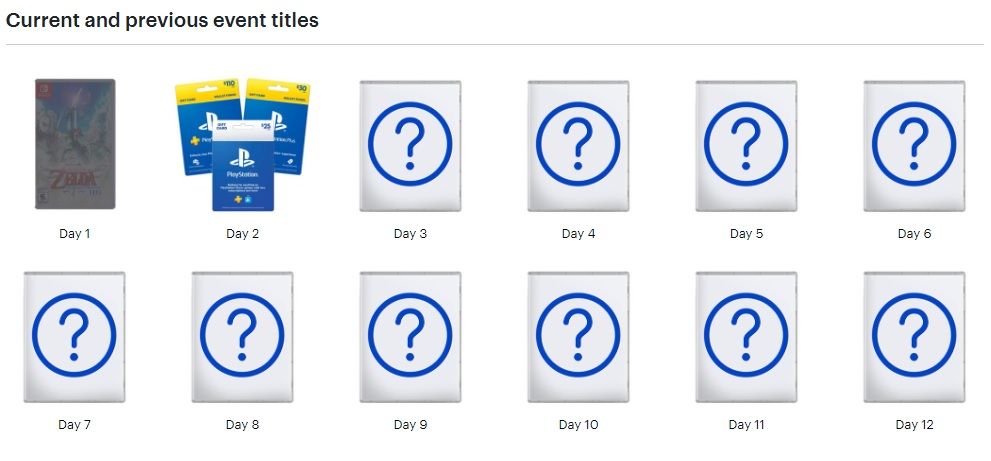Click the Day 7 question mark icon
Viewport: 991px width, 461px height.
[x=75, y=337]
